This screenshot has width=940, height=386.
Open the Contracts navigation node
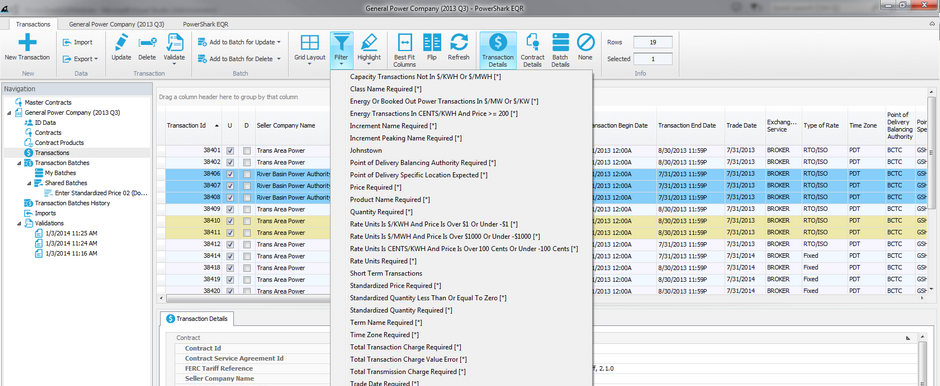tap(48, 132)
